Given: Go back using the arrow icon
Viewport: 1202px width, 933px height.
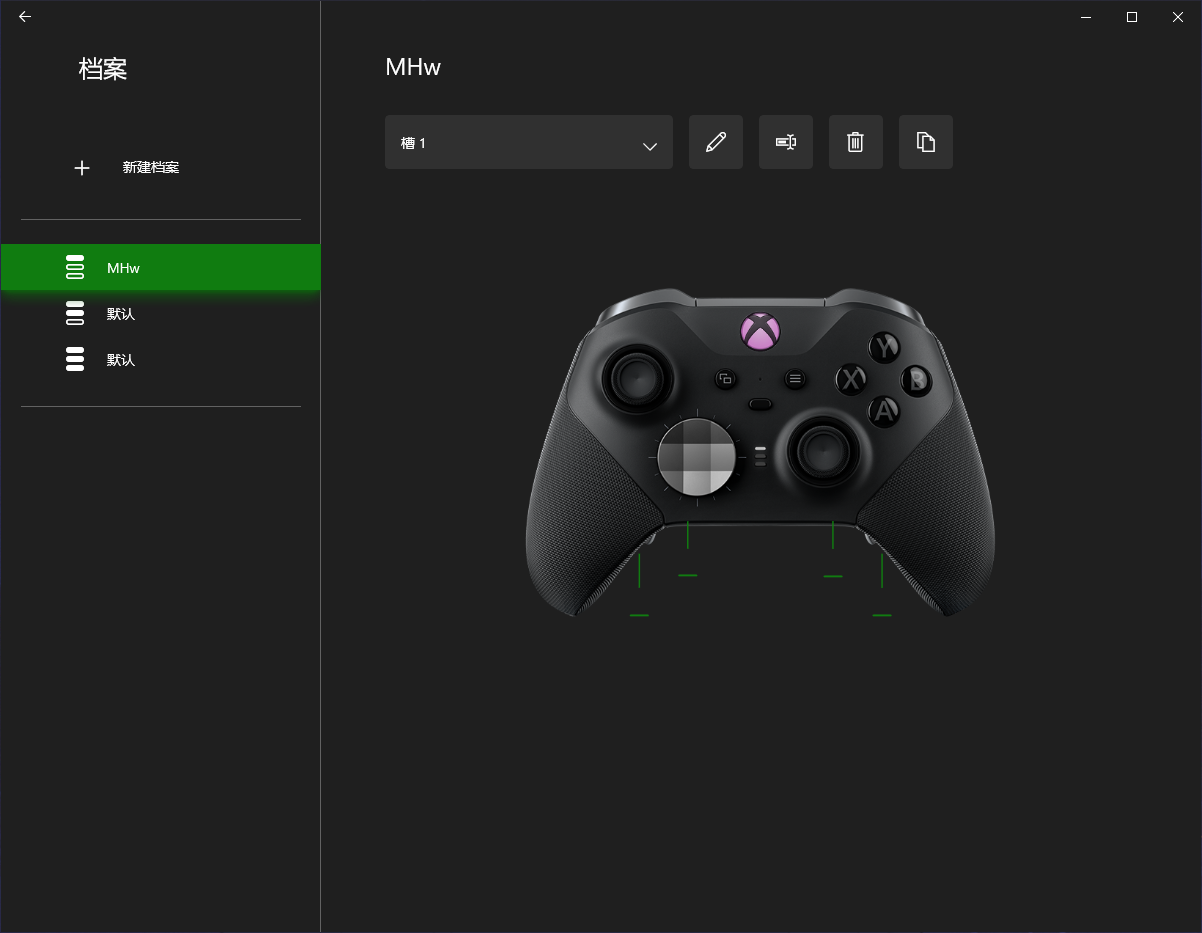Looking at the screenshot, I should tap(25, 17).
